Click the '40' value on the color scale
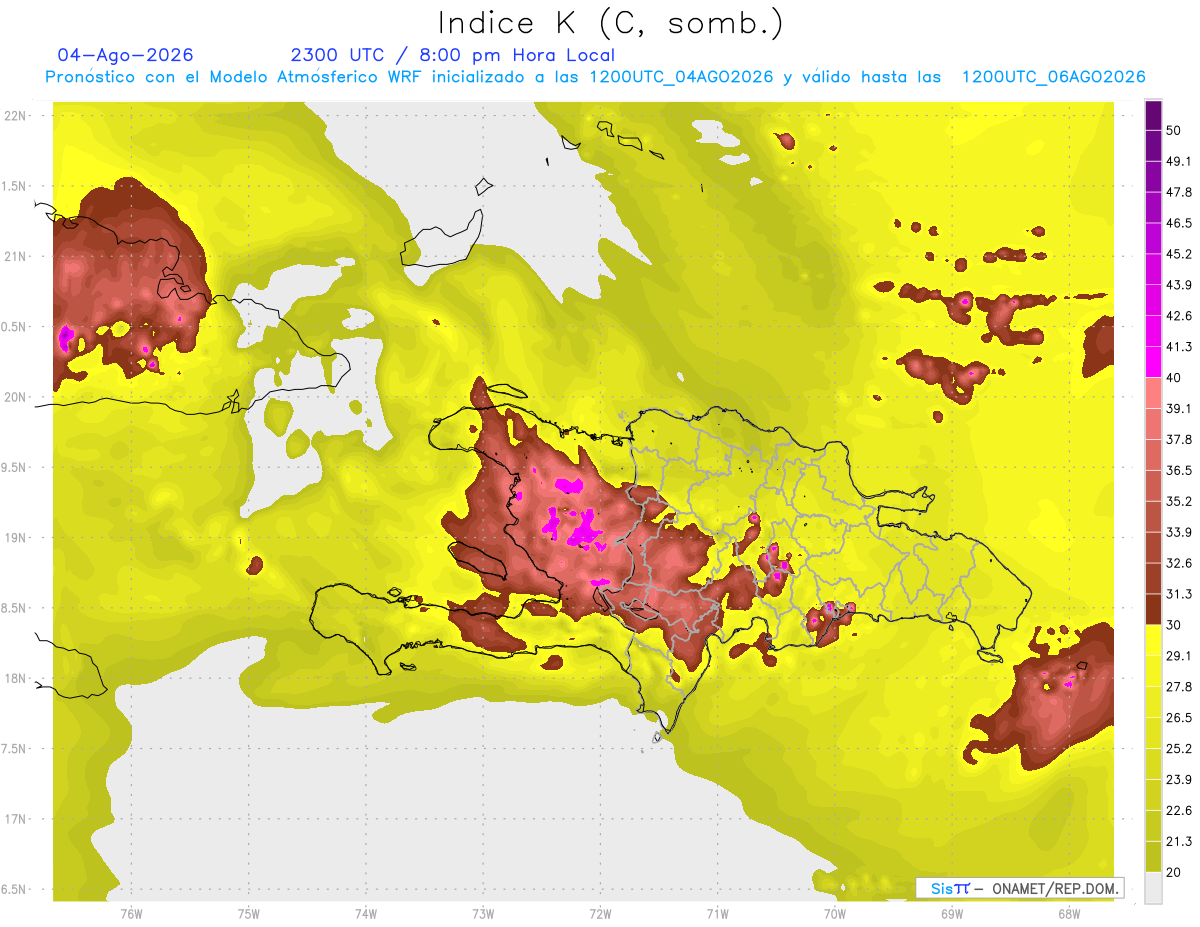The image size is (1200, 927). [1174, 377]
